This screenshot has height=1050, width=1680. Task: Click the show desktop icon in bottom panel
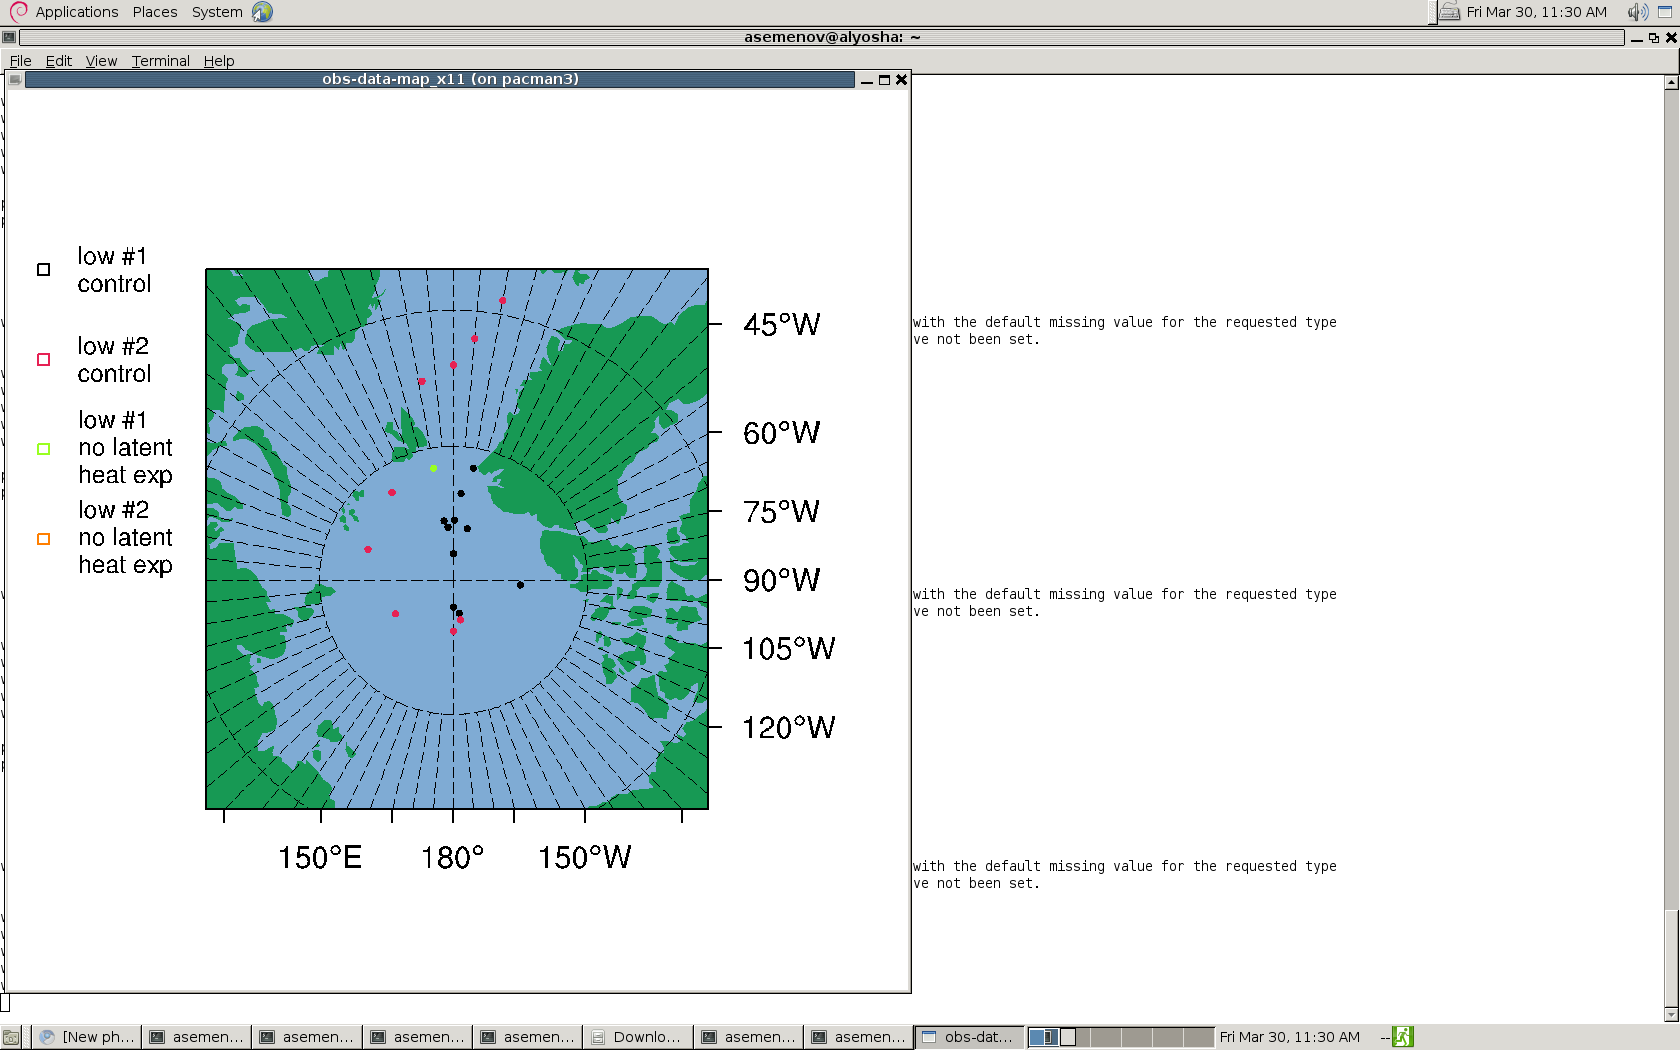(x=11, y=1037)
